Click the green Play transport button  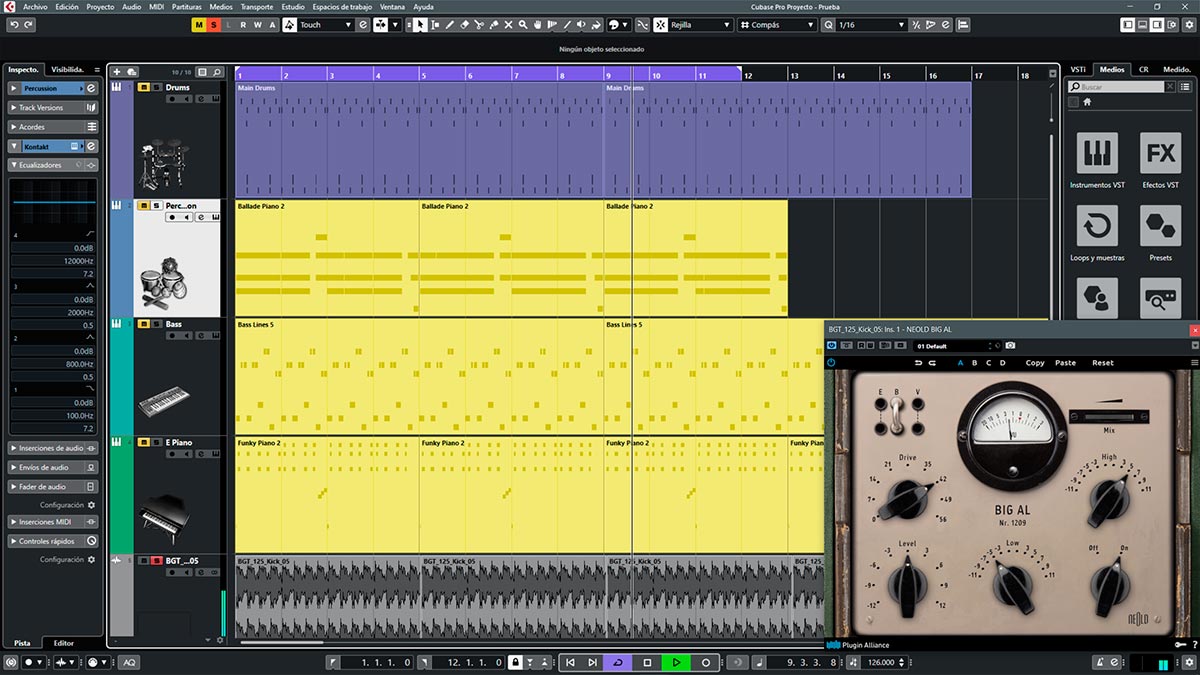pyautogui.click(x=676, y=662)
